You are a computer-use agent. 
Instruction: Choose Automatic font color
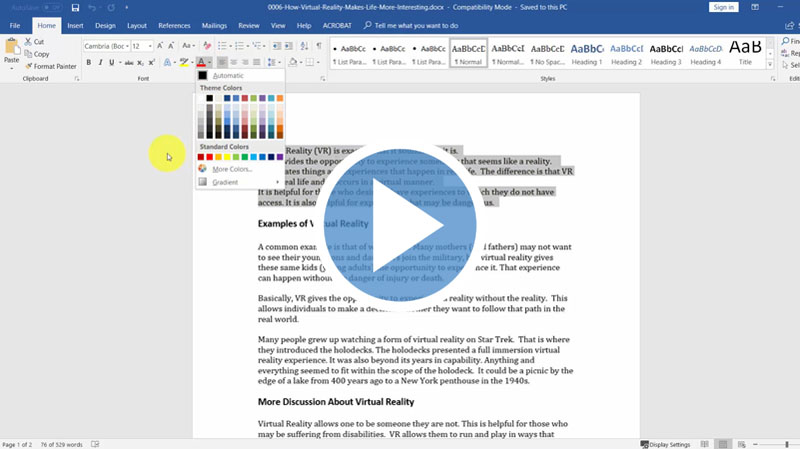[x=227, y=75]
